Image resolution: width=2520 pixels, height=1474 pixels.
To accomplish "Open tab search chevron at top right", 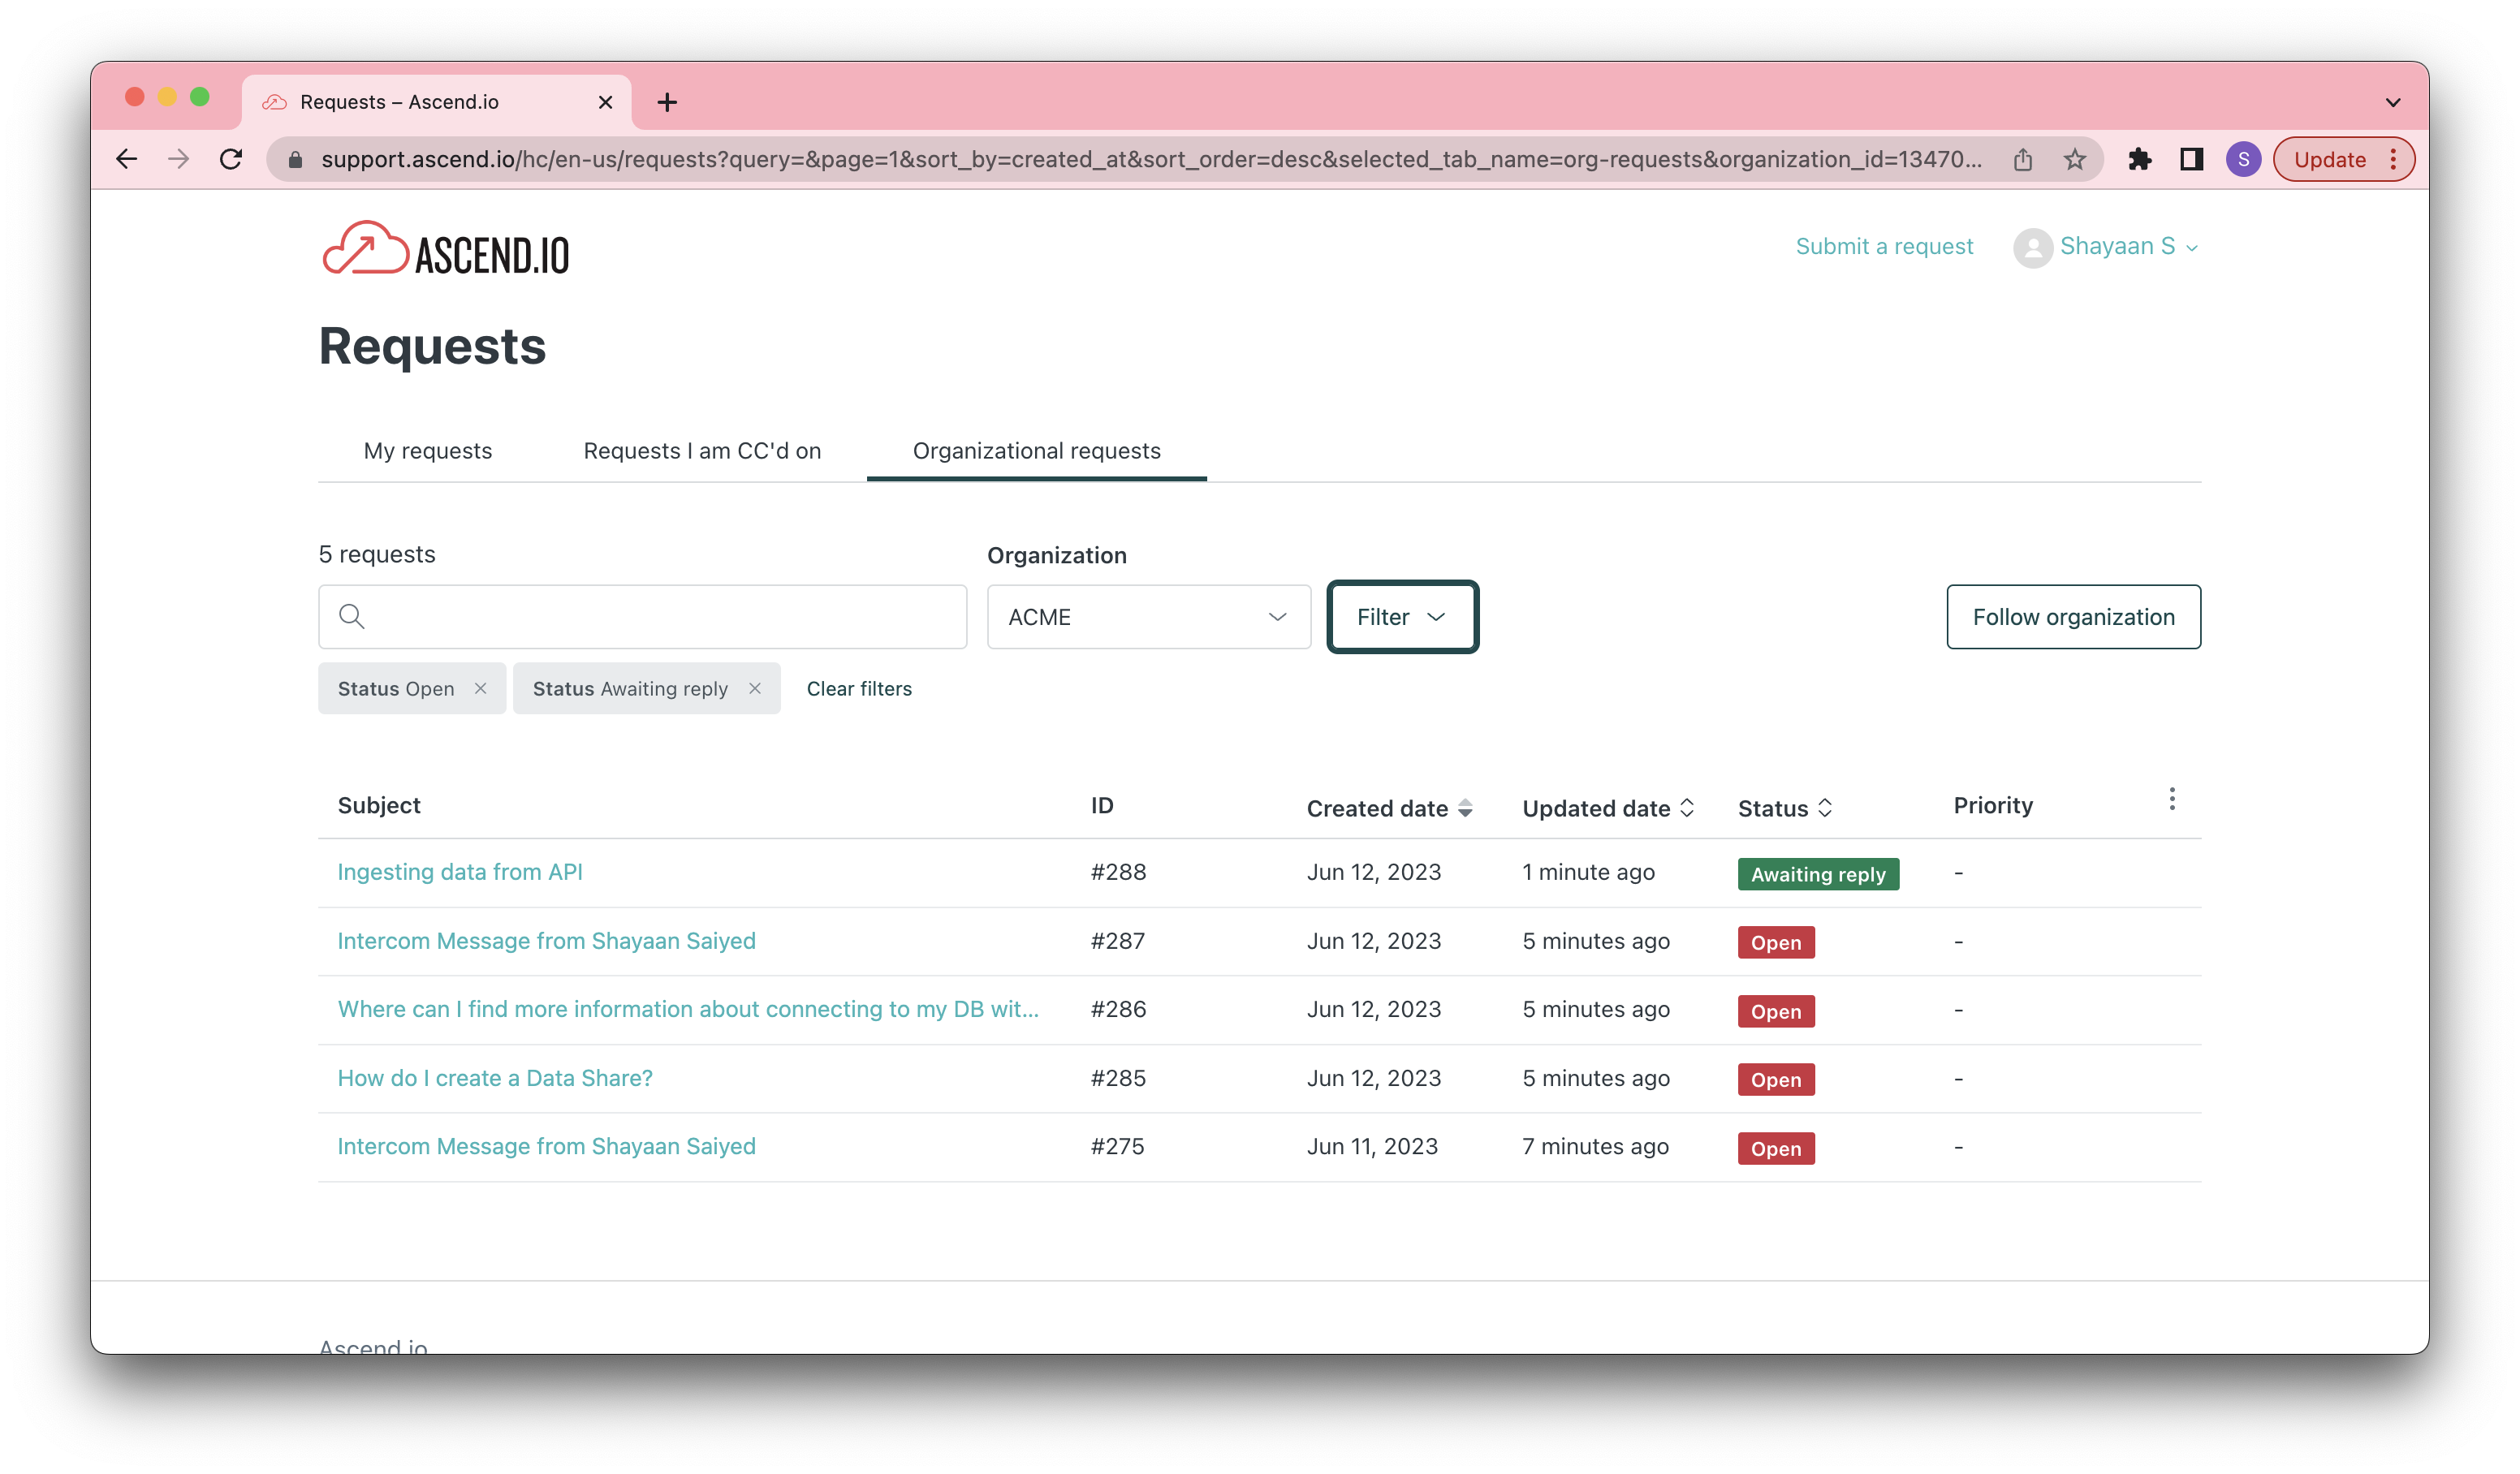I will pos(2392,102).
